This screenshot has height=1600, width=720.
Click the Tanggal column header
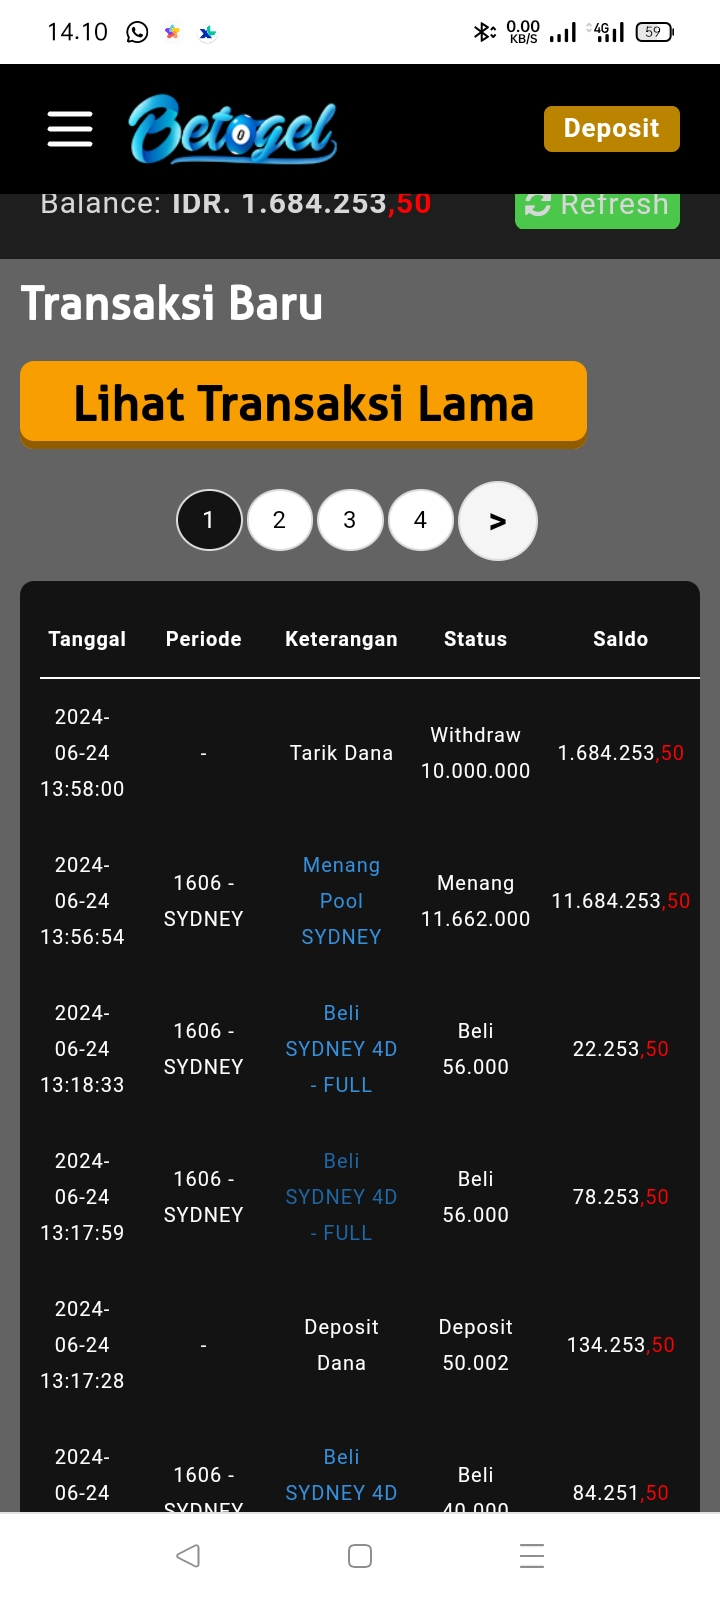(87, 639)
